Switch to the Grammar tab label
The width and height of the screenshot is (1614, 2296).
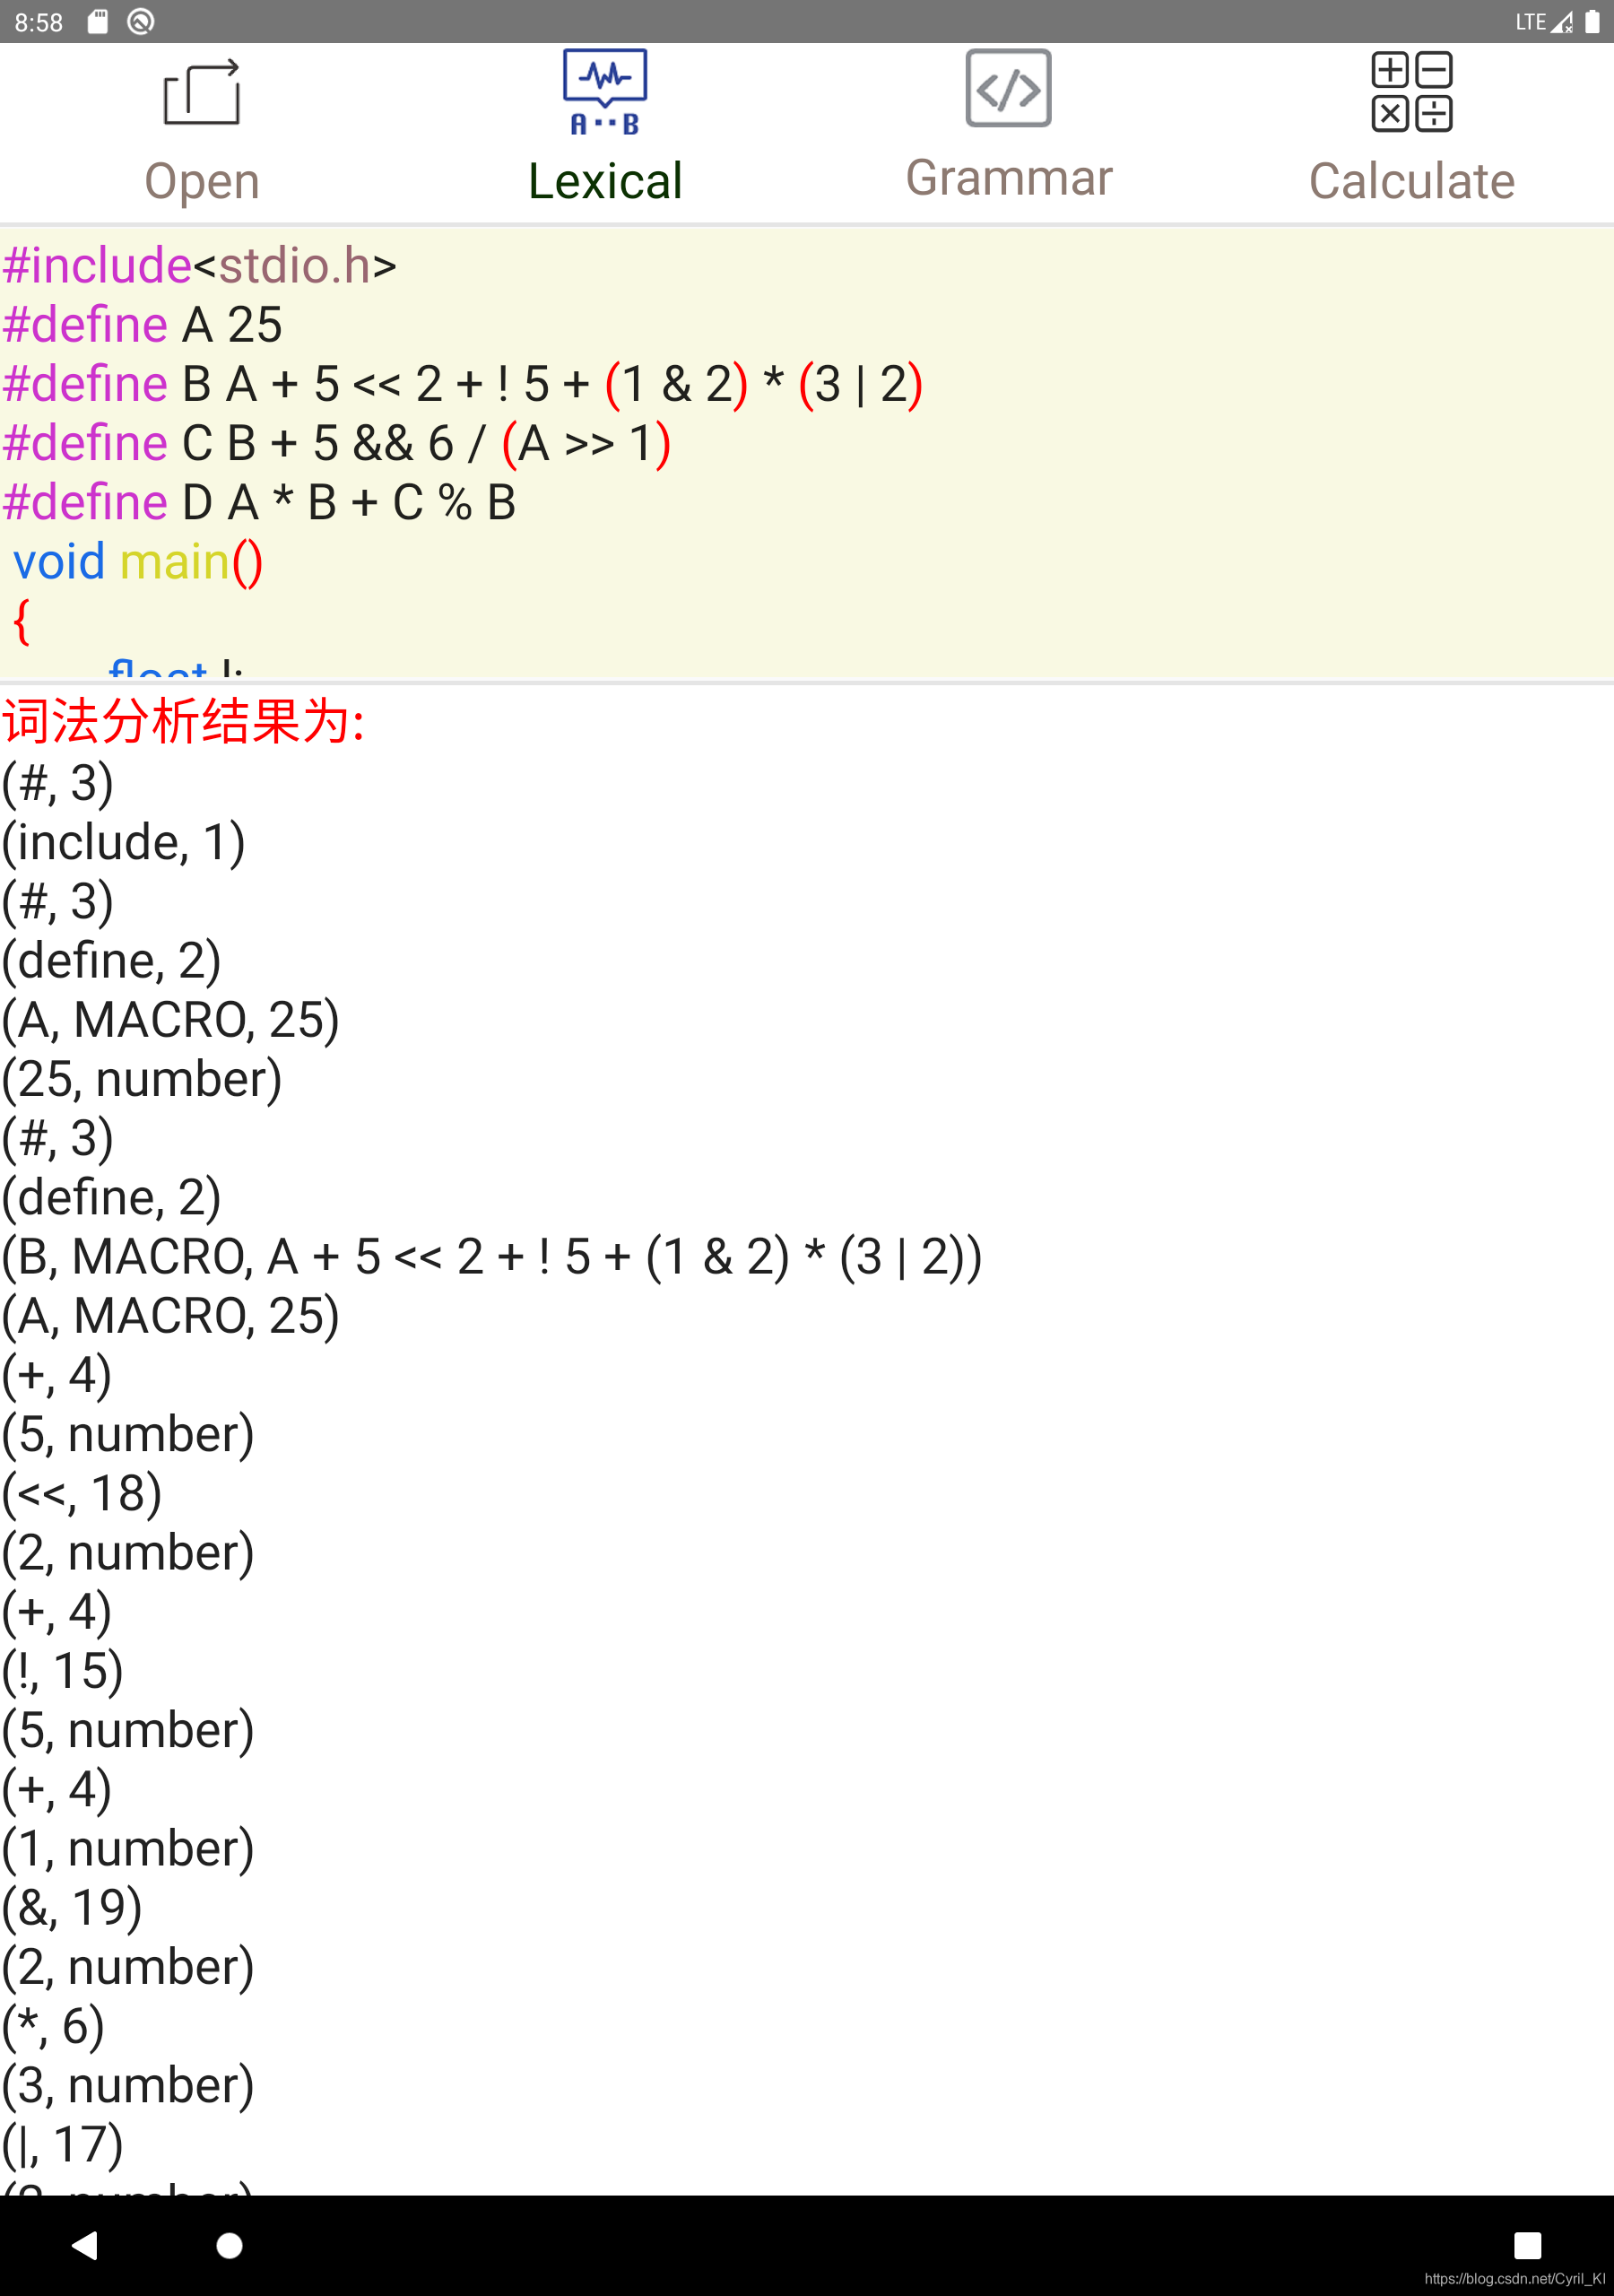(x=1008, y=178)
